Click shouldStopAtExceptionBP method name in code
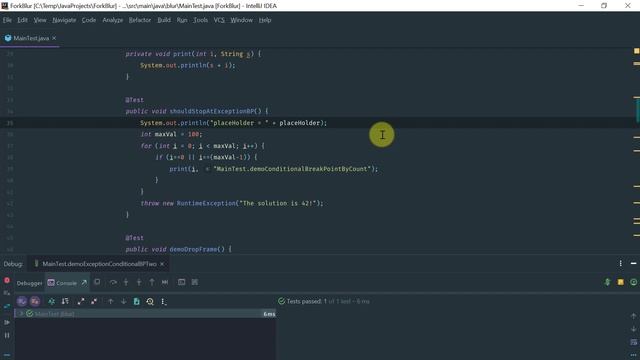 (x=212, y=111)
